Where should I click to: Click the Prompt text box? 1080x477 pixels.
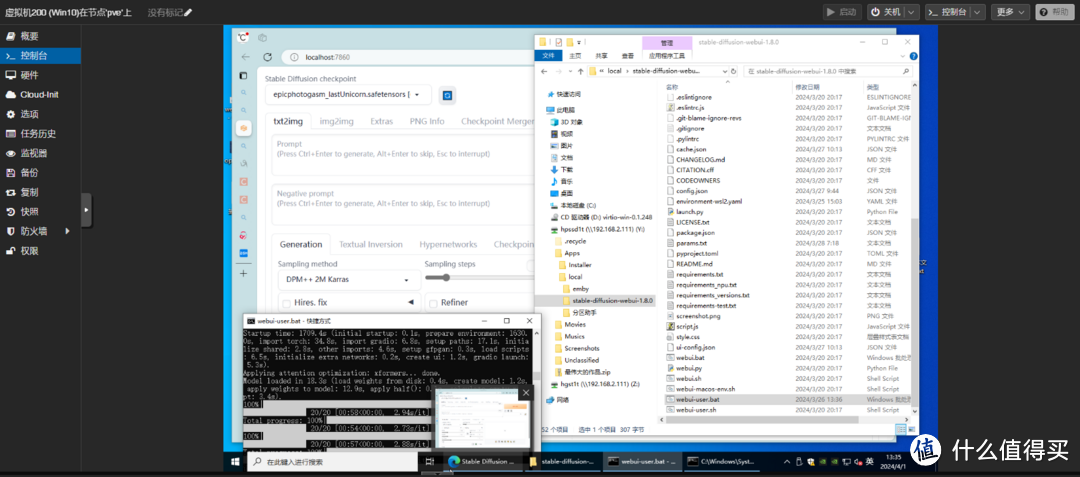coord(403,157)
